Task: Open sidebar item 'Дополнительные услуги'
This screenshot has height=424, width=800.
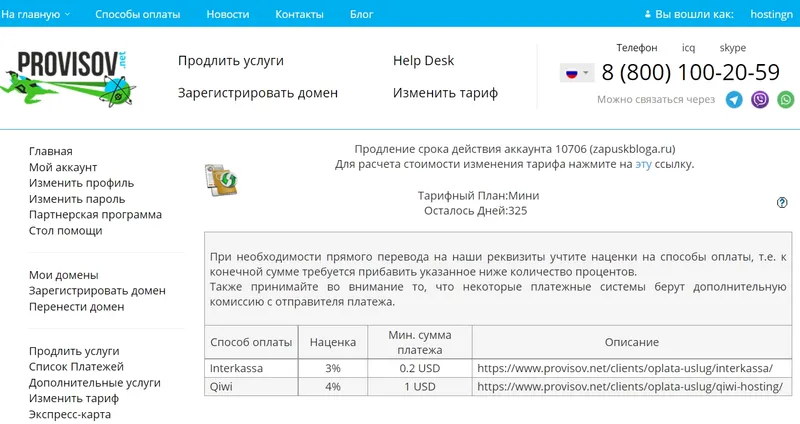Action: point(94,382)
